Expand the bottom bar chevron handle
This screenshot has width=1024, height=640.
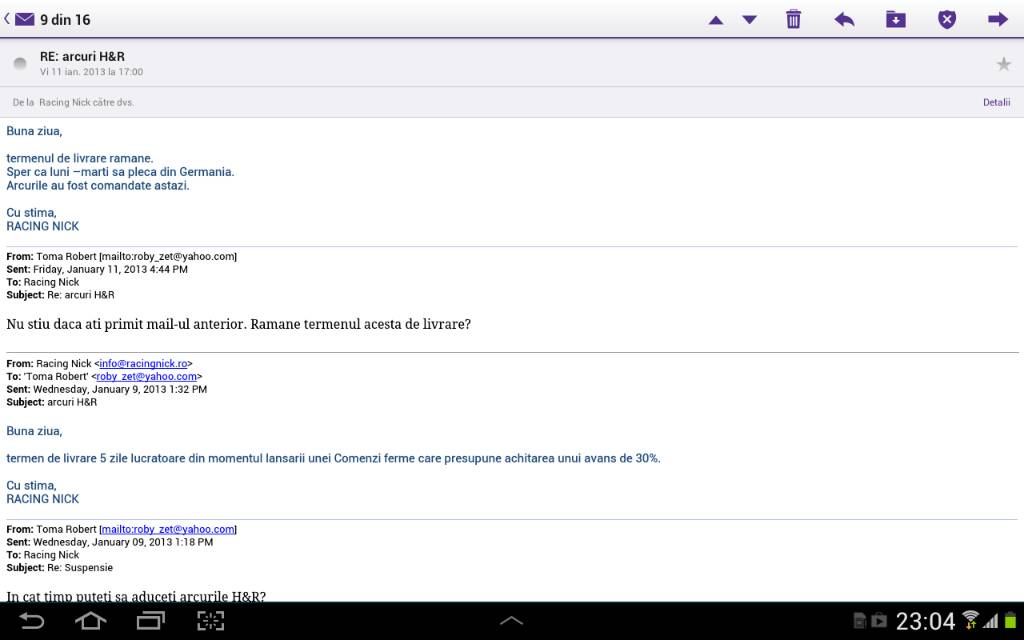point(511,621)
